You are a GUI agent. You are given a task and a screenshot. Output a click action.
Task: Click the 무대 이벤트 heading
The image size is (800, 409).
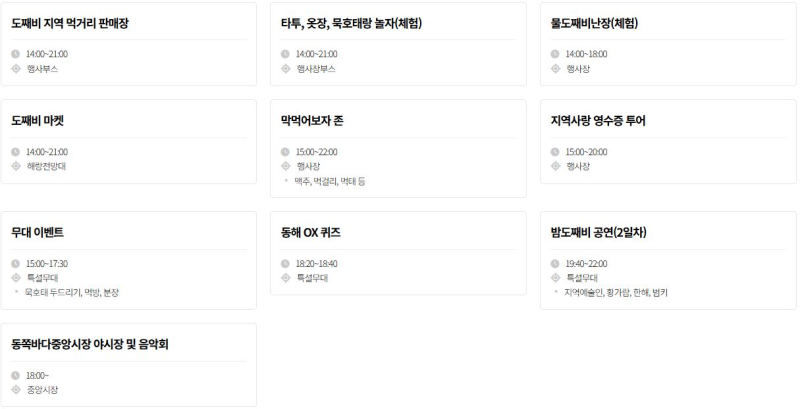38,233
